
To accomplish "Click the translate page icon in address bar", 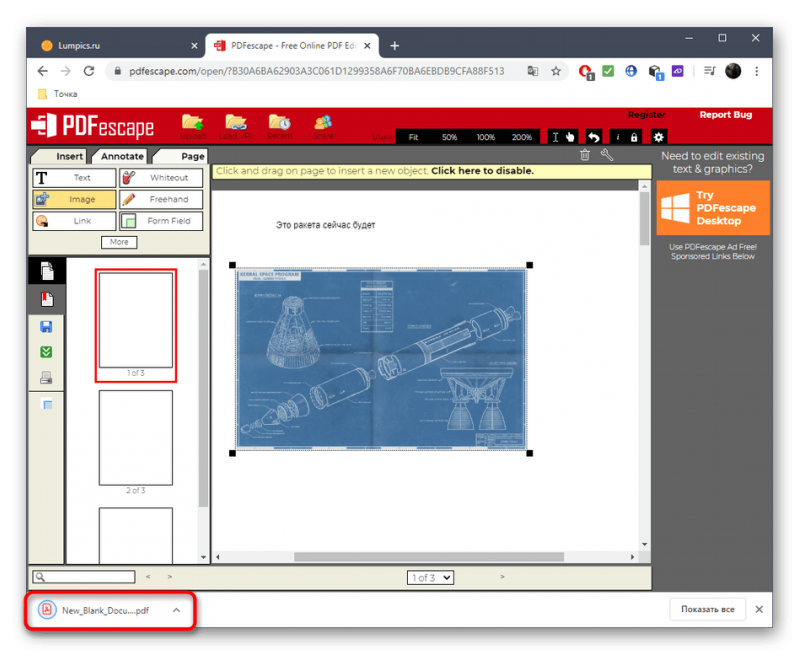I will tap(533, 71).
